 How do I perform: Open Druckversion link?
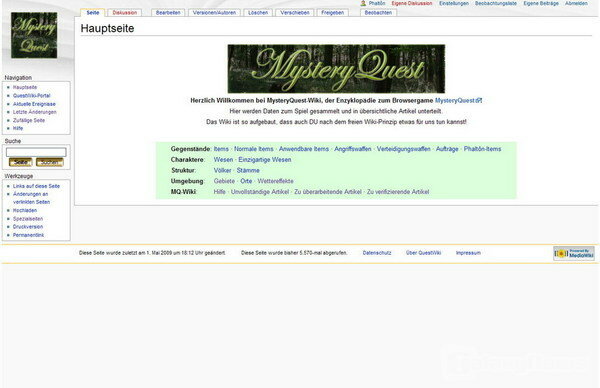(28, 227)
